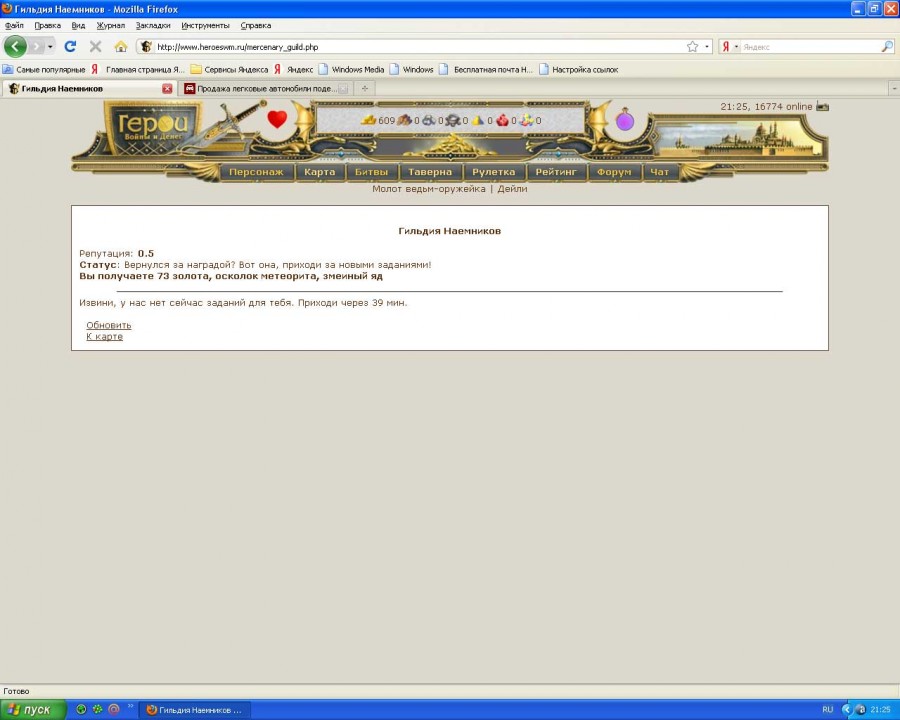Click the Герои game logo

pyautogui.click(x=153, y=127)
